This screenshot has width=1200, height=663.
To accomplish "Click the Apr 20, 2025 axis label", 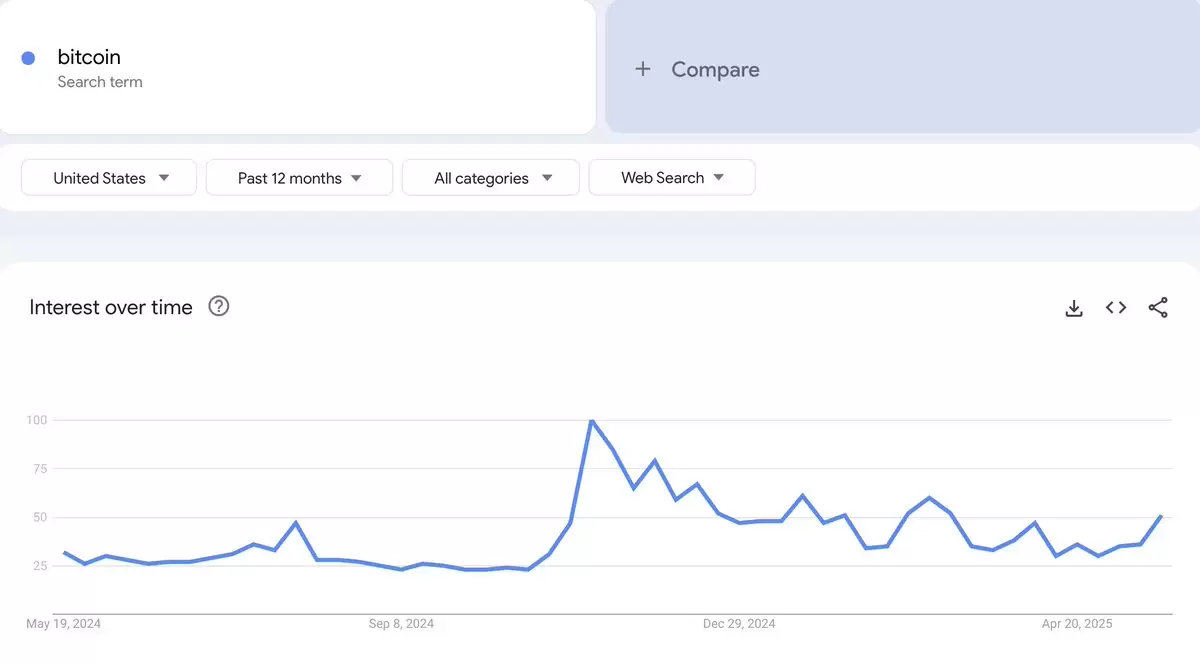I will 1077,624.
